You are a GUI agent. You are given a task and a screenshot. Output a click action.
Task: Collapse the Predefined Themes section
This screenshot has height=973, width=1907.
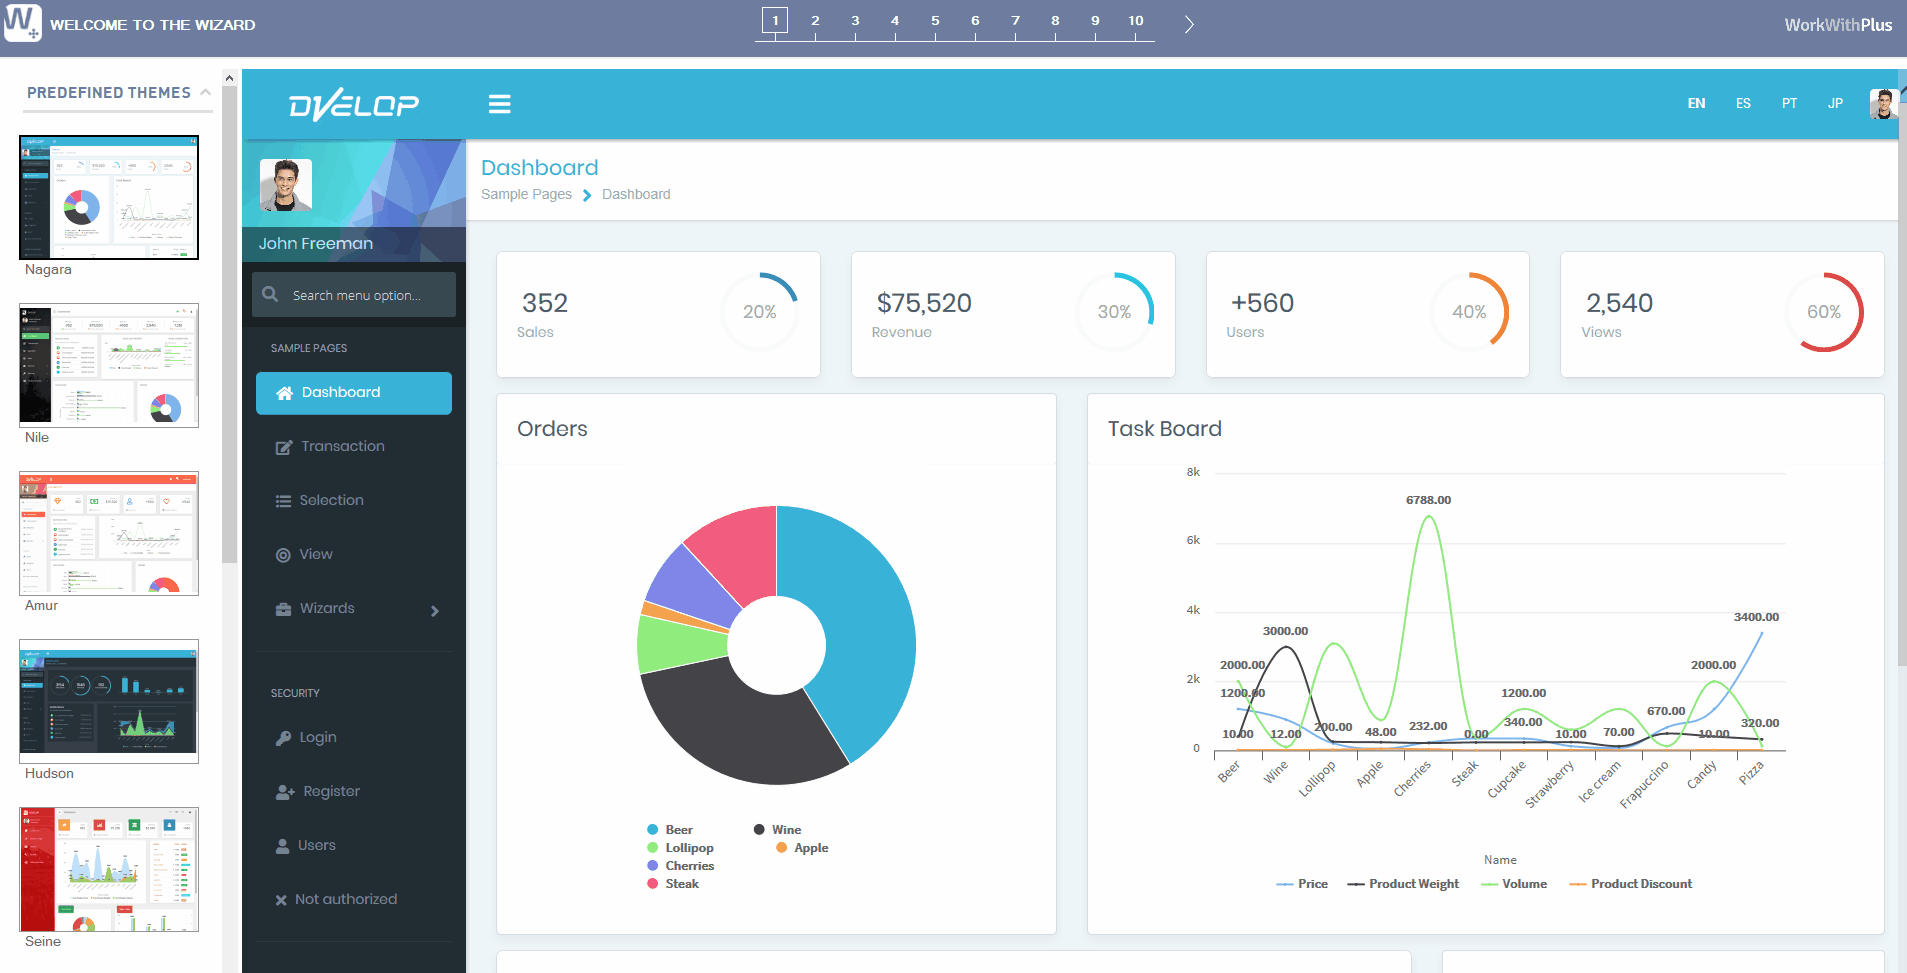pyautogui.click(x=206, y=91)
